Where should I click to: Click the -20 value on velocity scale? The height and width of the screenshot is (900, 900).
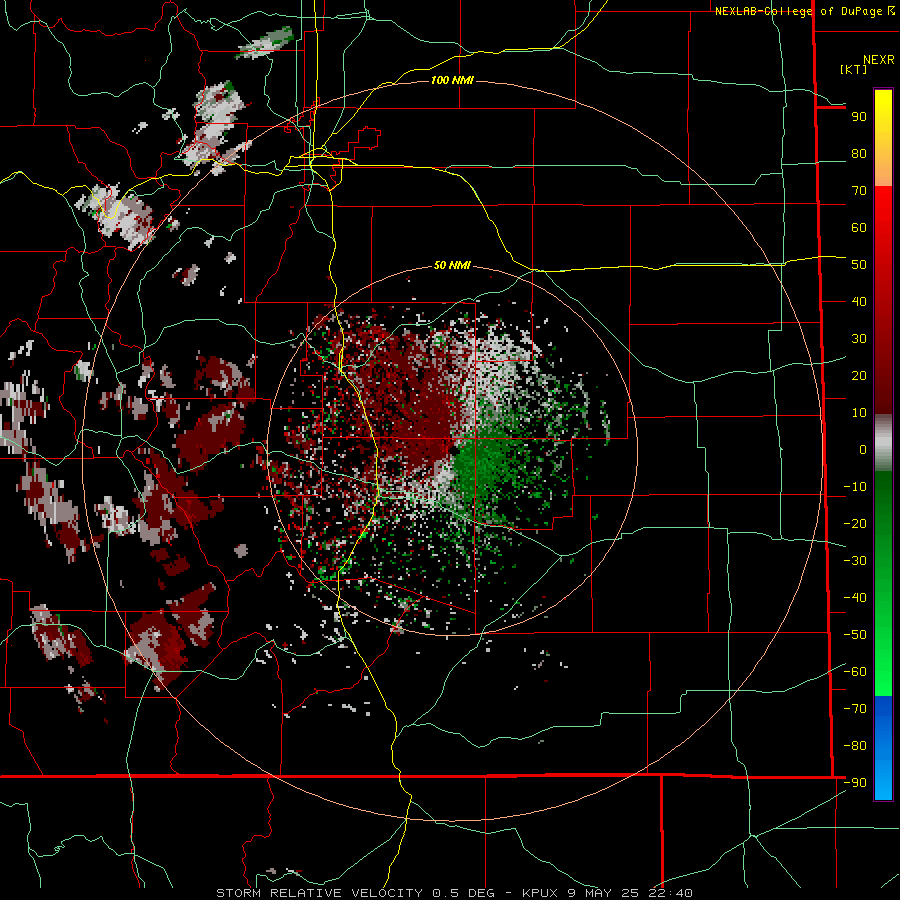[855, 524]
